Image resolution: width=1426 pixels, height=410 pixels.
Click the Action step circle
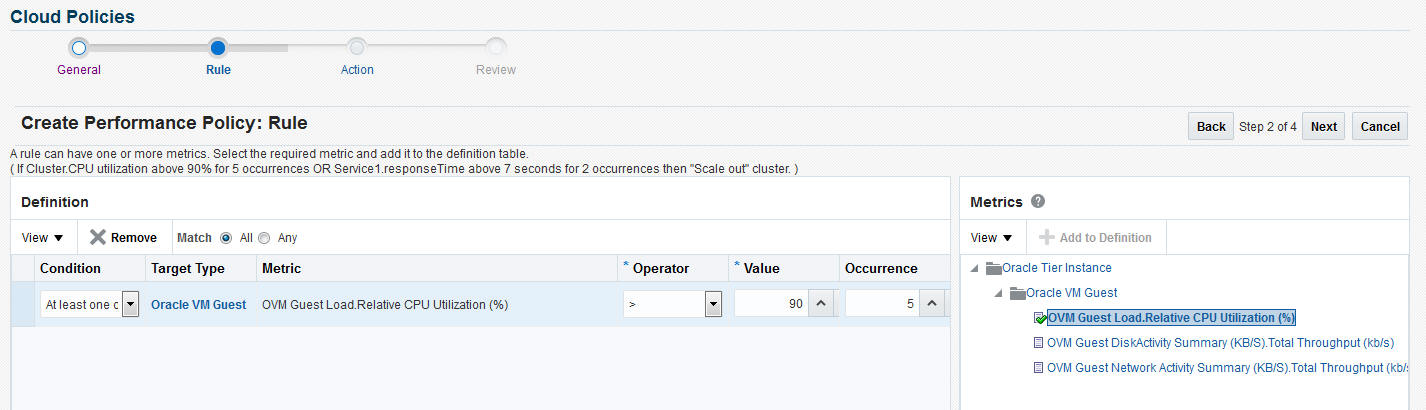click(x=356, y=47)
